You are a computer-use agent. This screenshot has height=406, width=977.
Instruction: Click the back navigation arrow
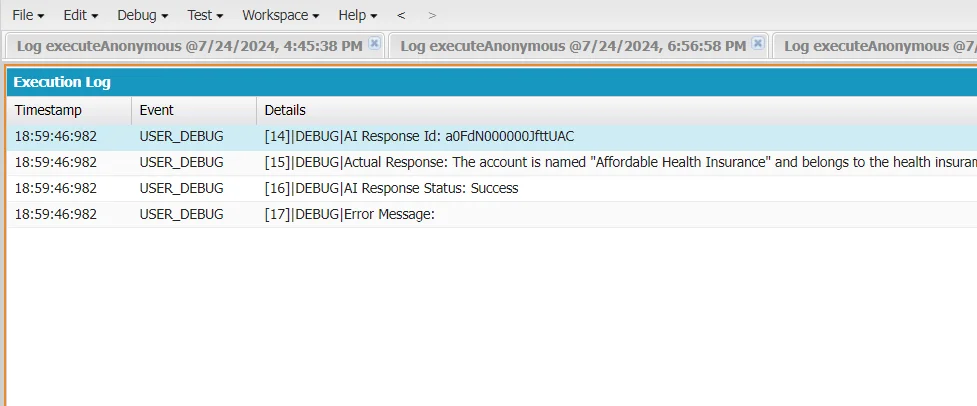pyautogui.click(x=401, y=16)
